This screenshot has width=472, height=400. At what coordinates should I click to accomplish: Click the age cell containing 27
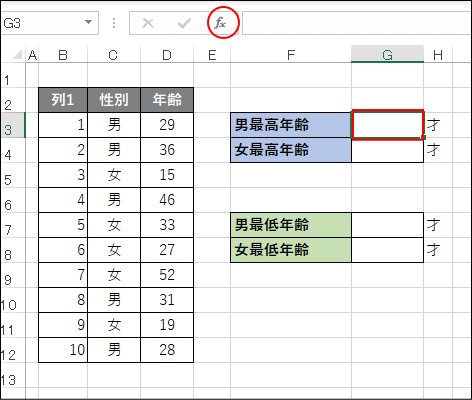[x=167, y=250]
